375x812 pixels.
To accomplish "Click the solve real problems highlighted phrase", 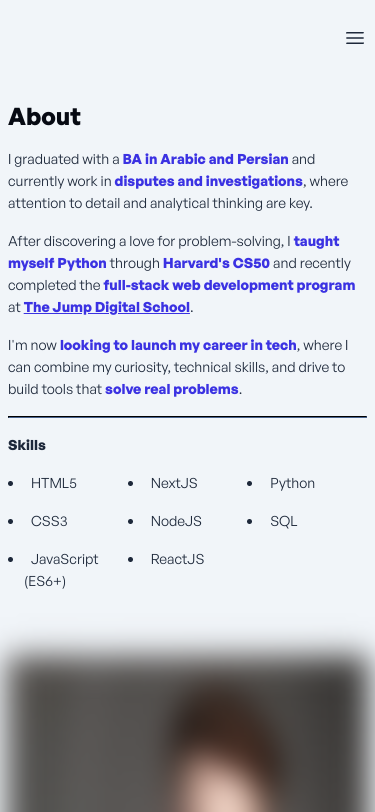I will pyautogui.click(x=171, y=389).
